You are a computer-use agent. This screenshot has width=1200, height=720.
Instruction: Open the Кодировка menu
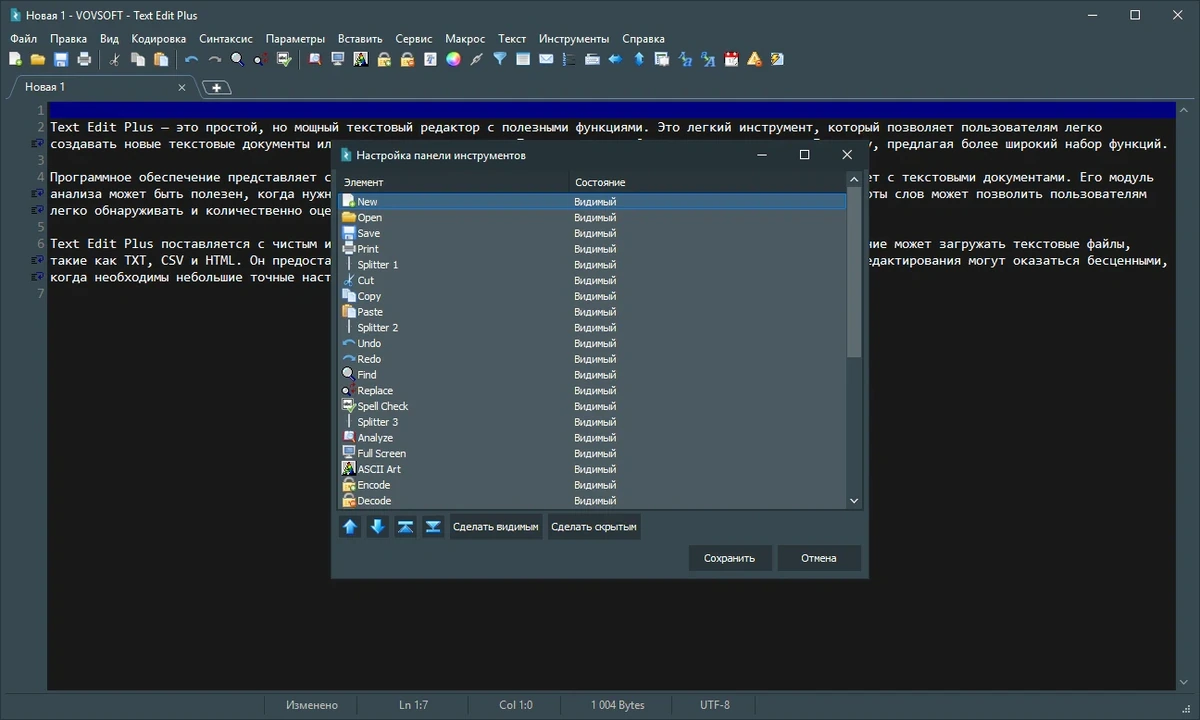click(158, 39)
